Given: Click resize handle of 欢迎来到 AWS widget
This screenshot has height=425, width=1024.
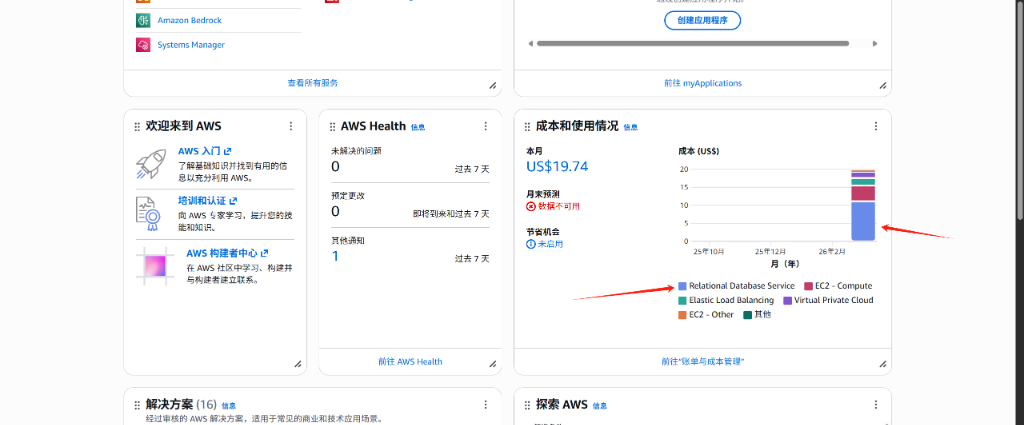Looking at the screenshot, I should coord(297,364).
